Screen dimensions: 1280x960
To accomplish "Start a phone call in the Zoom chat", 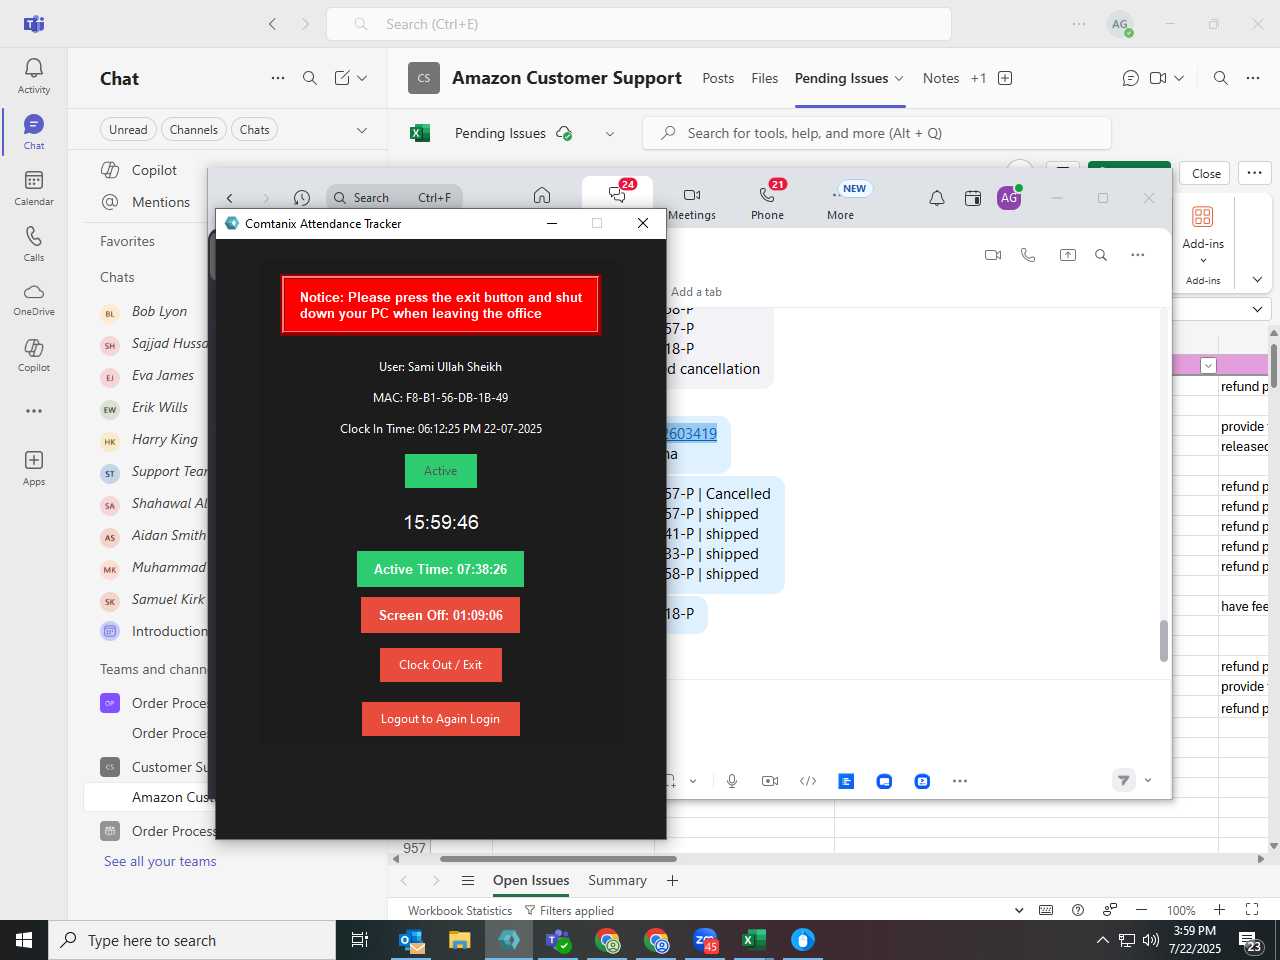I will 1028,255.
